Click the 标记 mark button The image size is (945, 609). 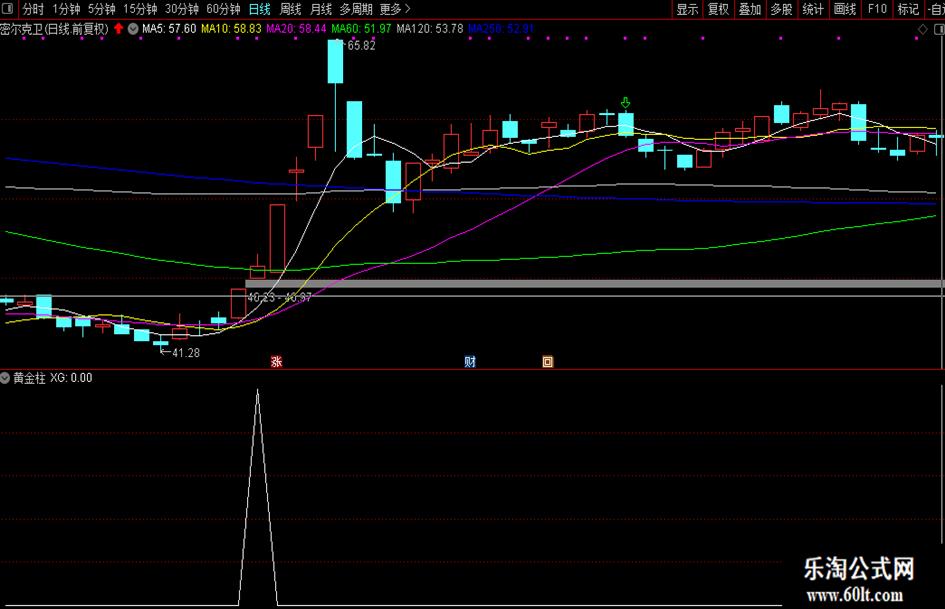(x=908, y=9)
